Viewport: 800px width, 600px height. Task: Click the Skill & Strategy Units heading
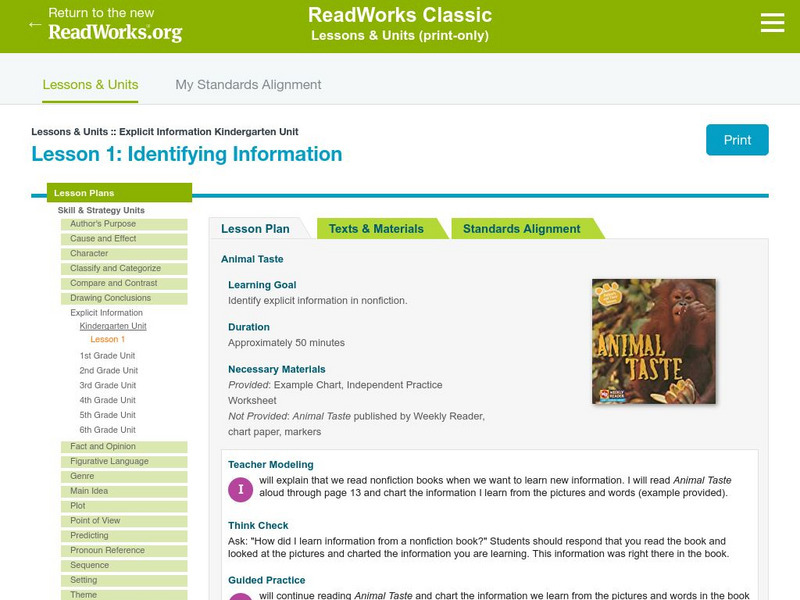click(x=101, y=210)
